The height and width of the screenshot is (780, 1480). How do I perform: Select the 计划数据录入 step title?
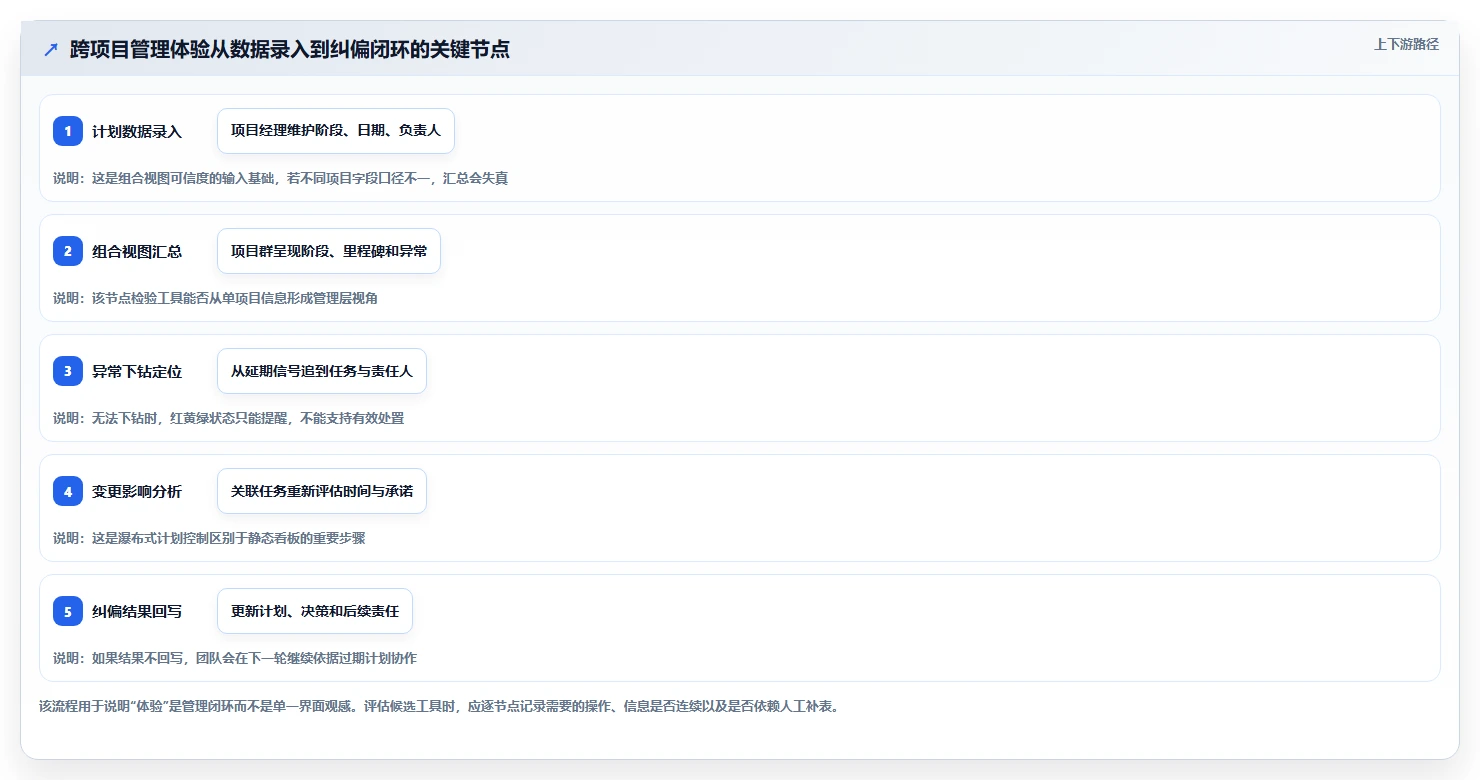point(137,131)
